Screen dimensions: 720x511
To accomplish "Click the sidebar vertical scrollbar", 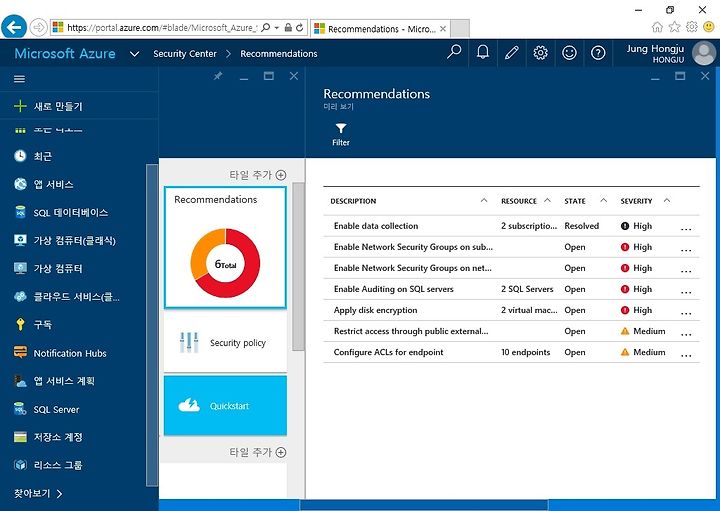I will tap(152, 325).
